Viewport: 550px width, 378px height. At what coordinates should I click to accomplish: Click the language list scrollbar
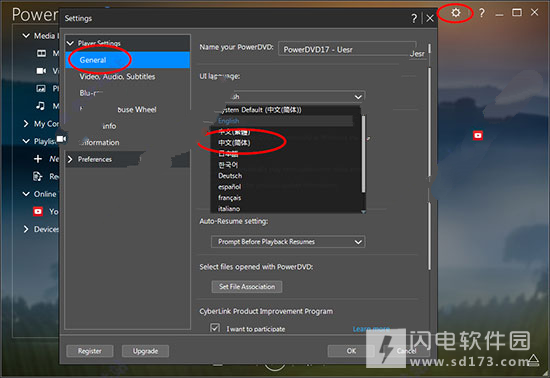coord(363,154)
